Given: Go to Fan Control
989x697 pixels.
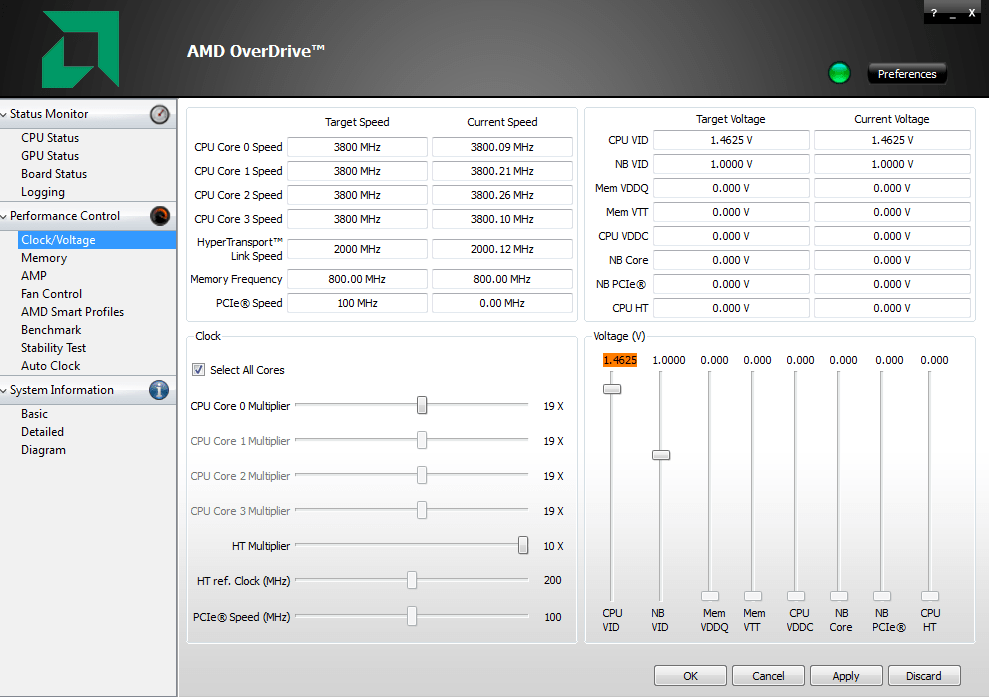Looking at the screenshot, I should [x=51, y=294].
